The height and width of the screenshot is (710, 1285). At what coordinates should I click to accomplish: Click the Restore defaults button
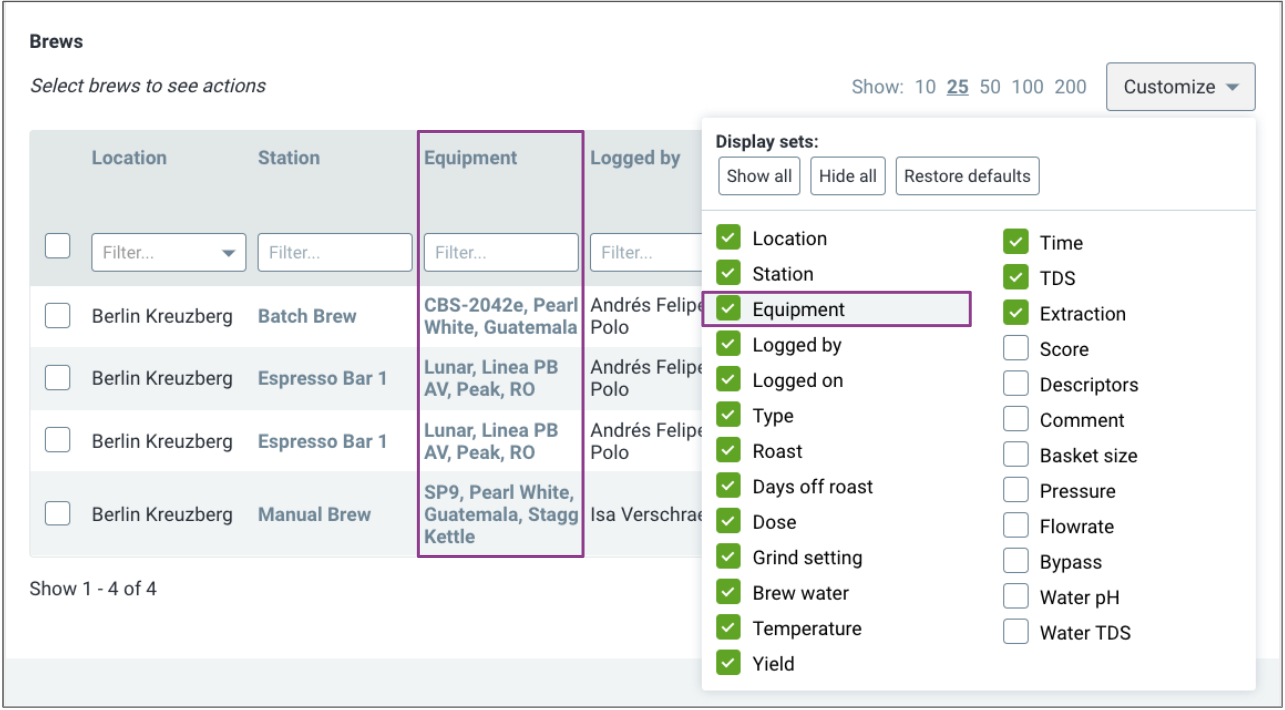967,176
